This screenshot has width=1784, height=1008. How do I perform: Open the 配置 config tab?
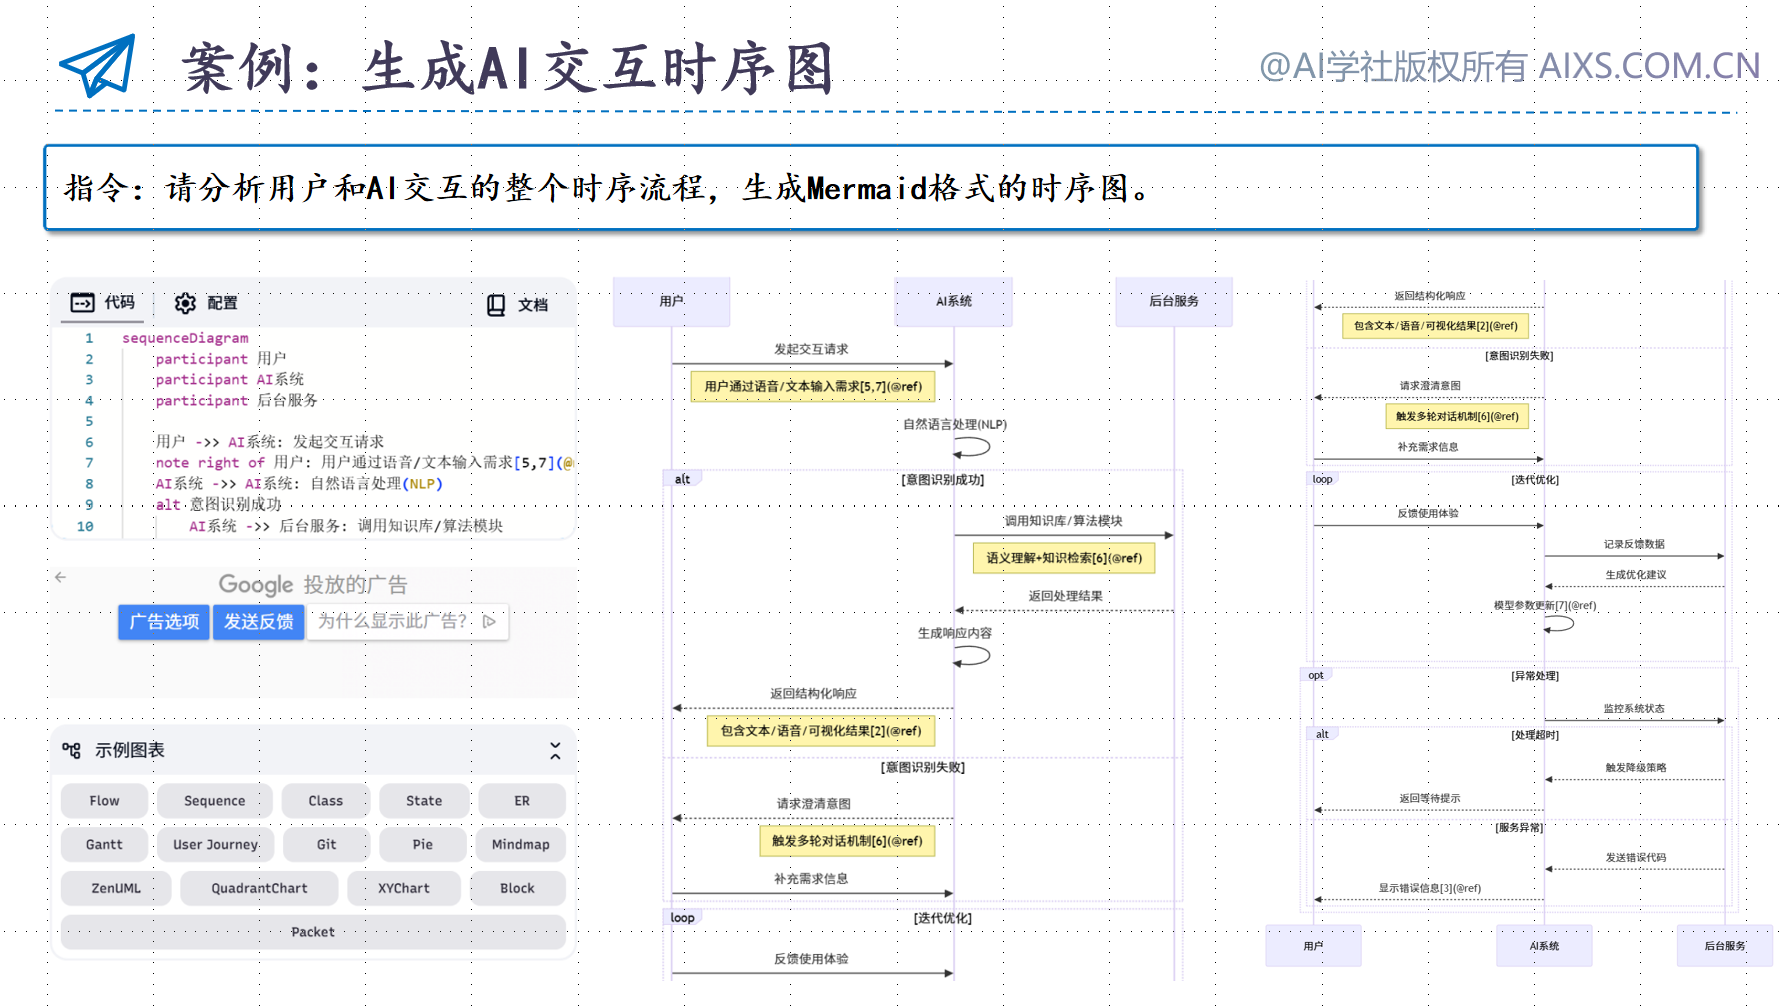pyautogui.click(x=206, y=303)
